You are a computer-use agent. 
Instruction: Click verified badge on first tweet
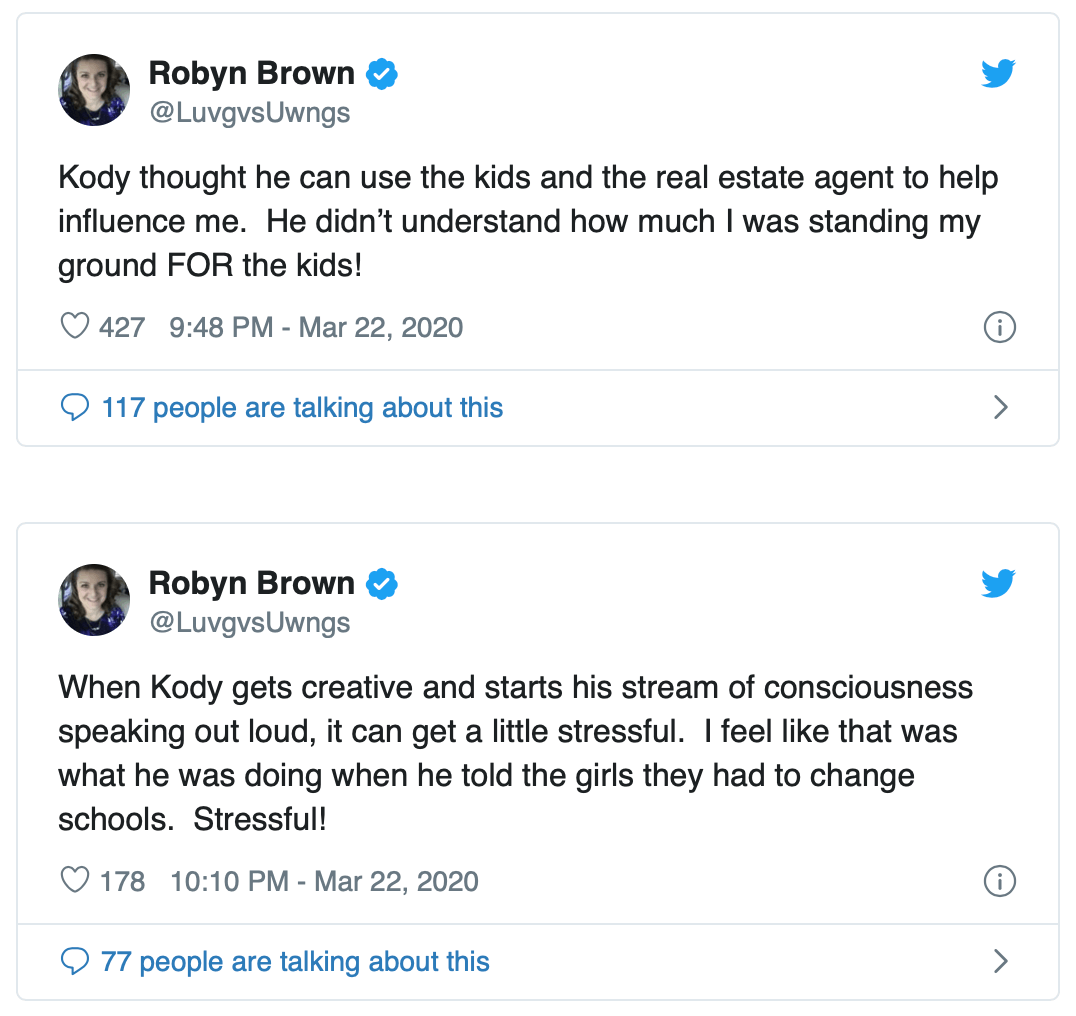382,74
